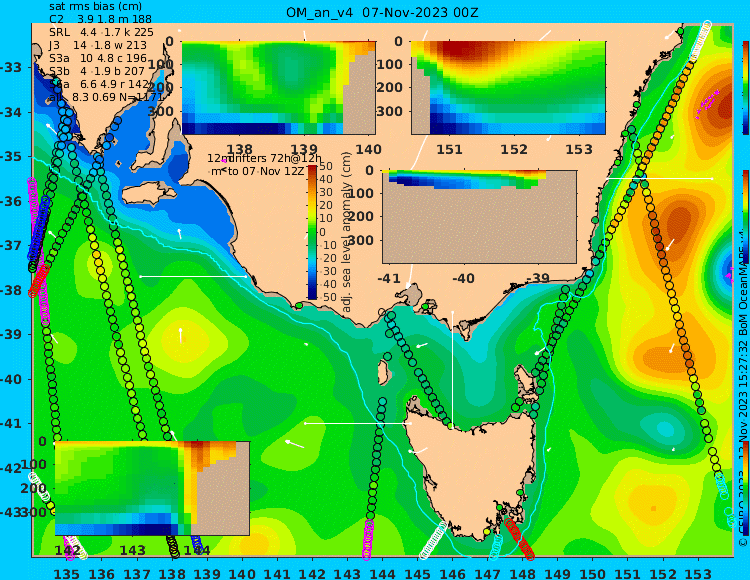Click latitude label -37 on main map axis
This screenshot has width=750, height=580.
(x=11, y=246)
